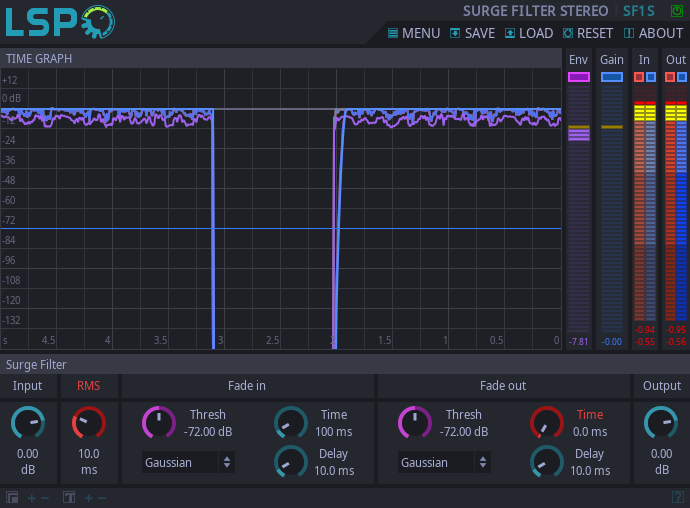The width and height of the screenshot is (690, 508).
Task: Click the In level meter bars
Action: pos(645,203)
